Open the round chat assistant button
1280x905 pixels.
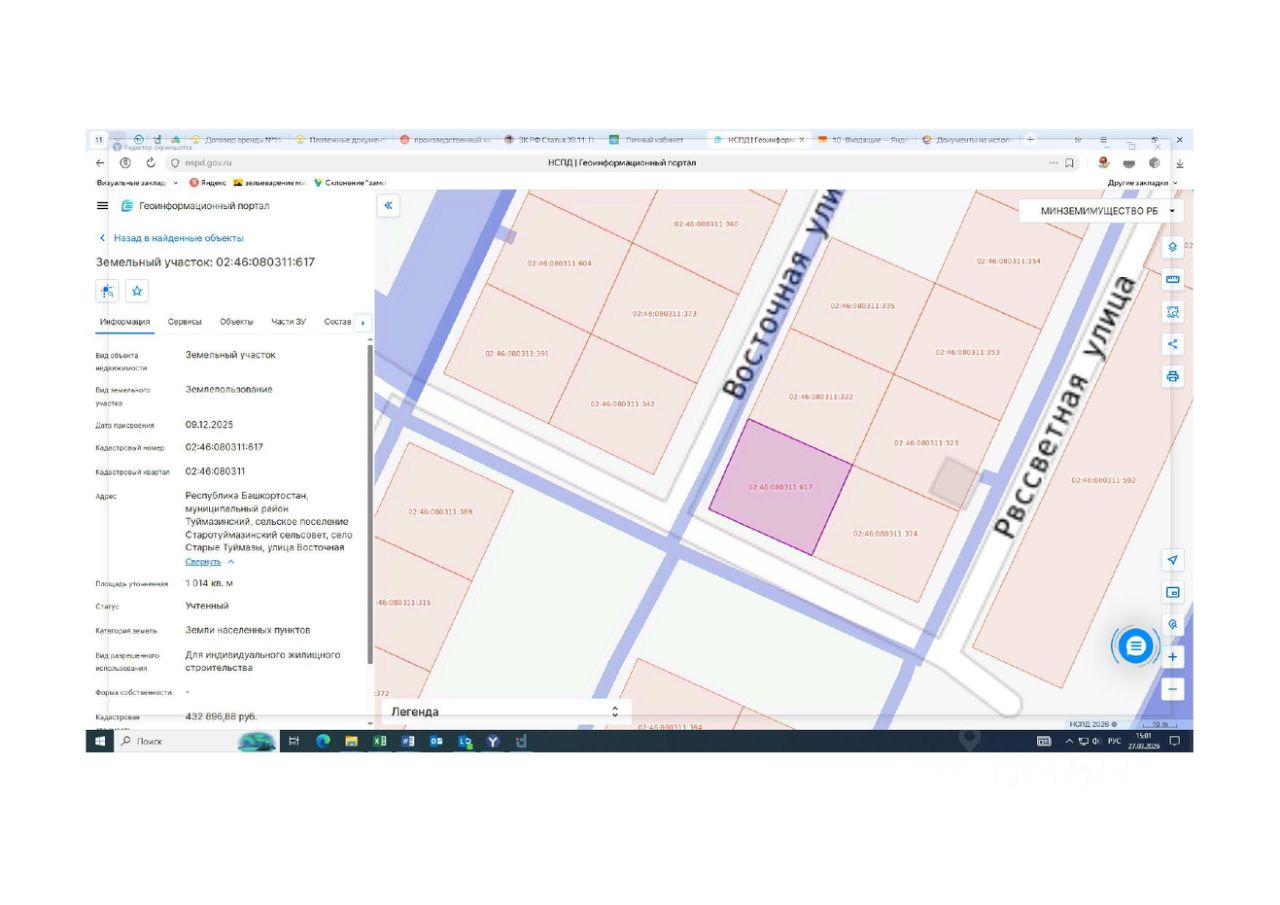1135,646
